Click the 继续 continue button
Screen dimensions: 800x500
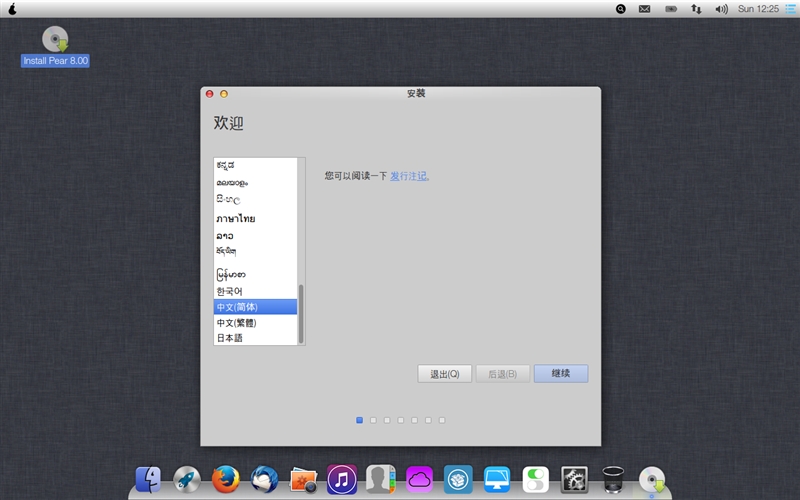pyautogui.click(x=561, y=373)
